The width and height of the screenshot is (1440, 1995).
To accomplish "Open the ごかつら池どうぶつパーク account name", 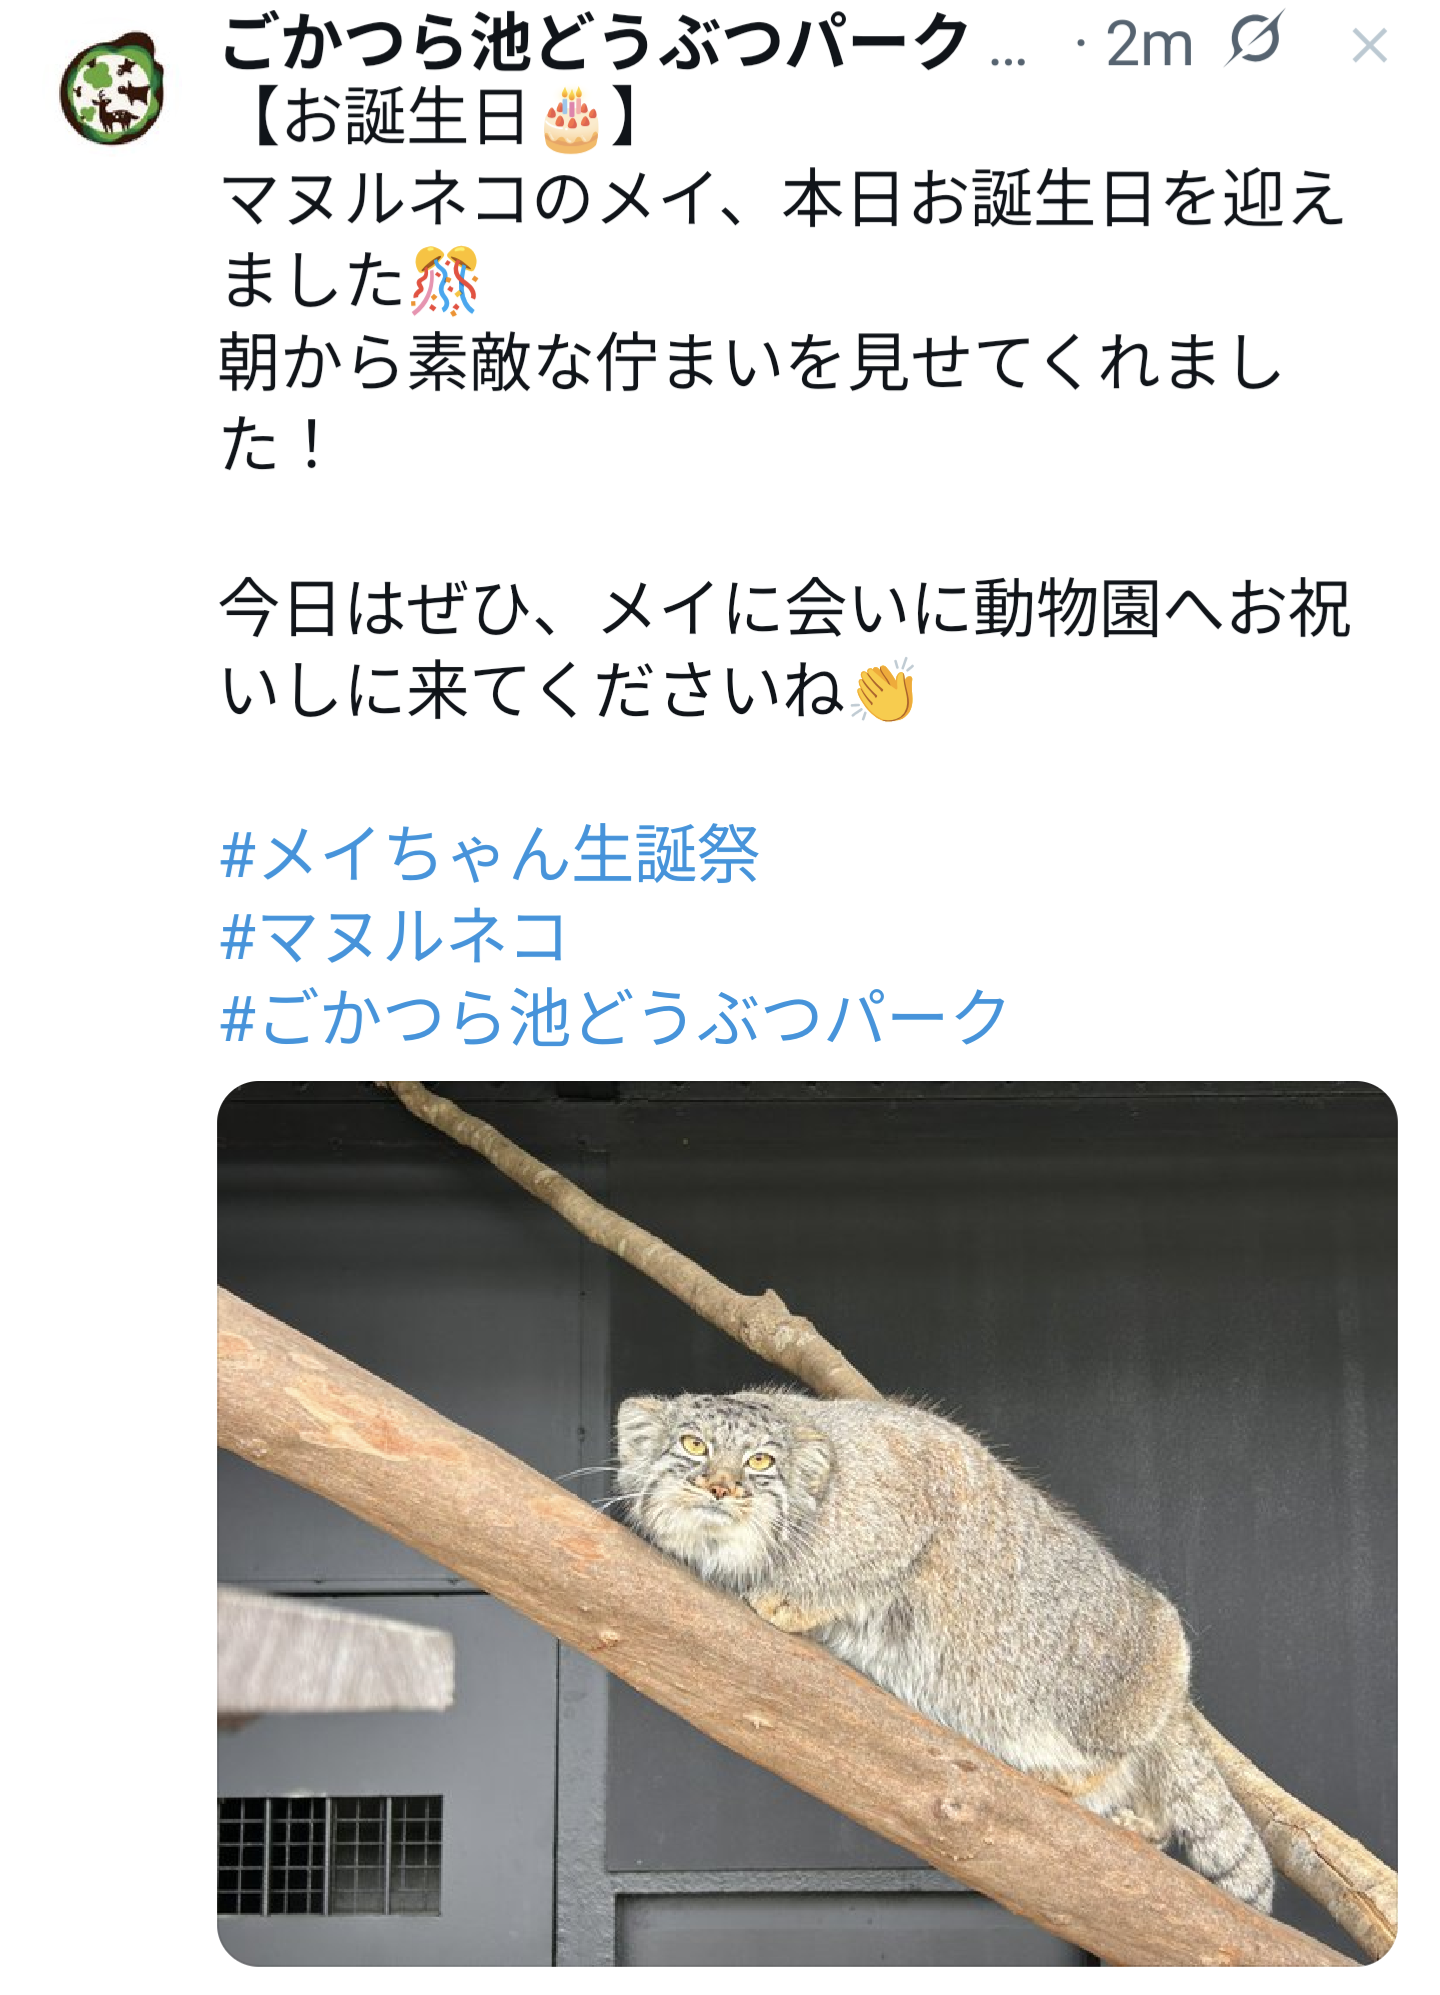I will [595, 42].
